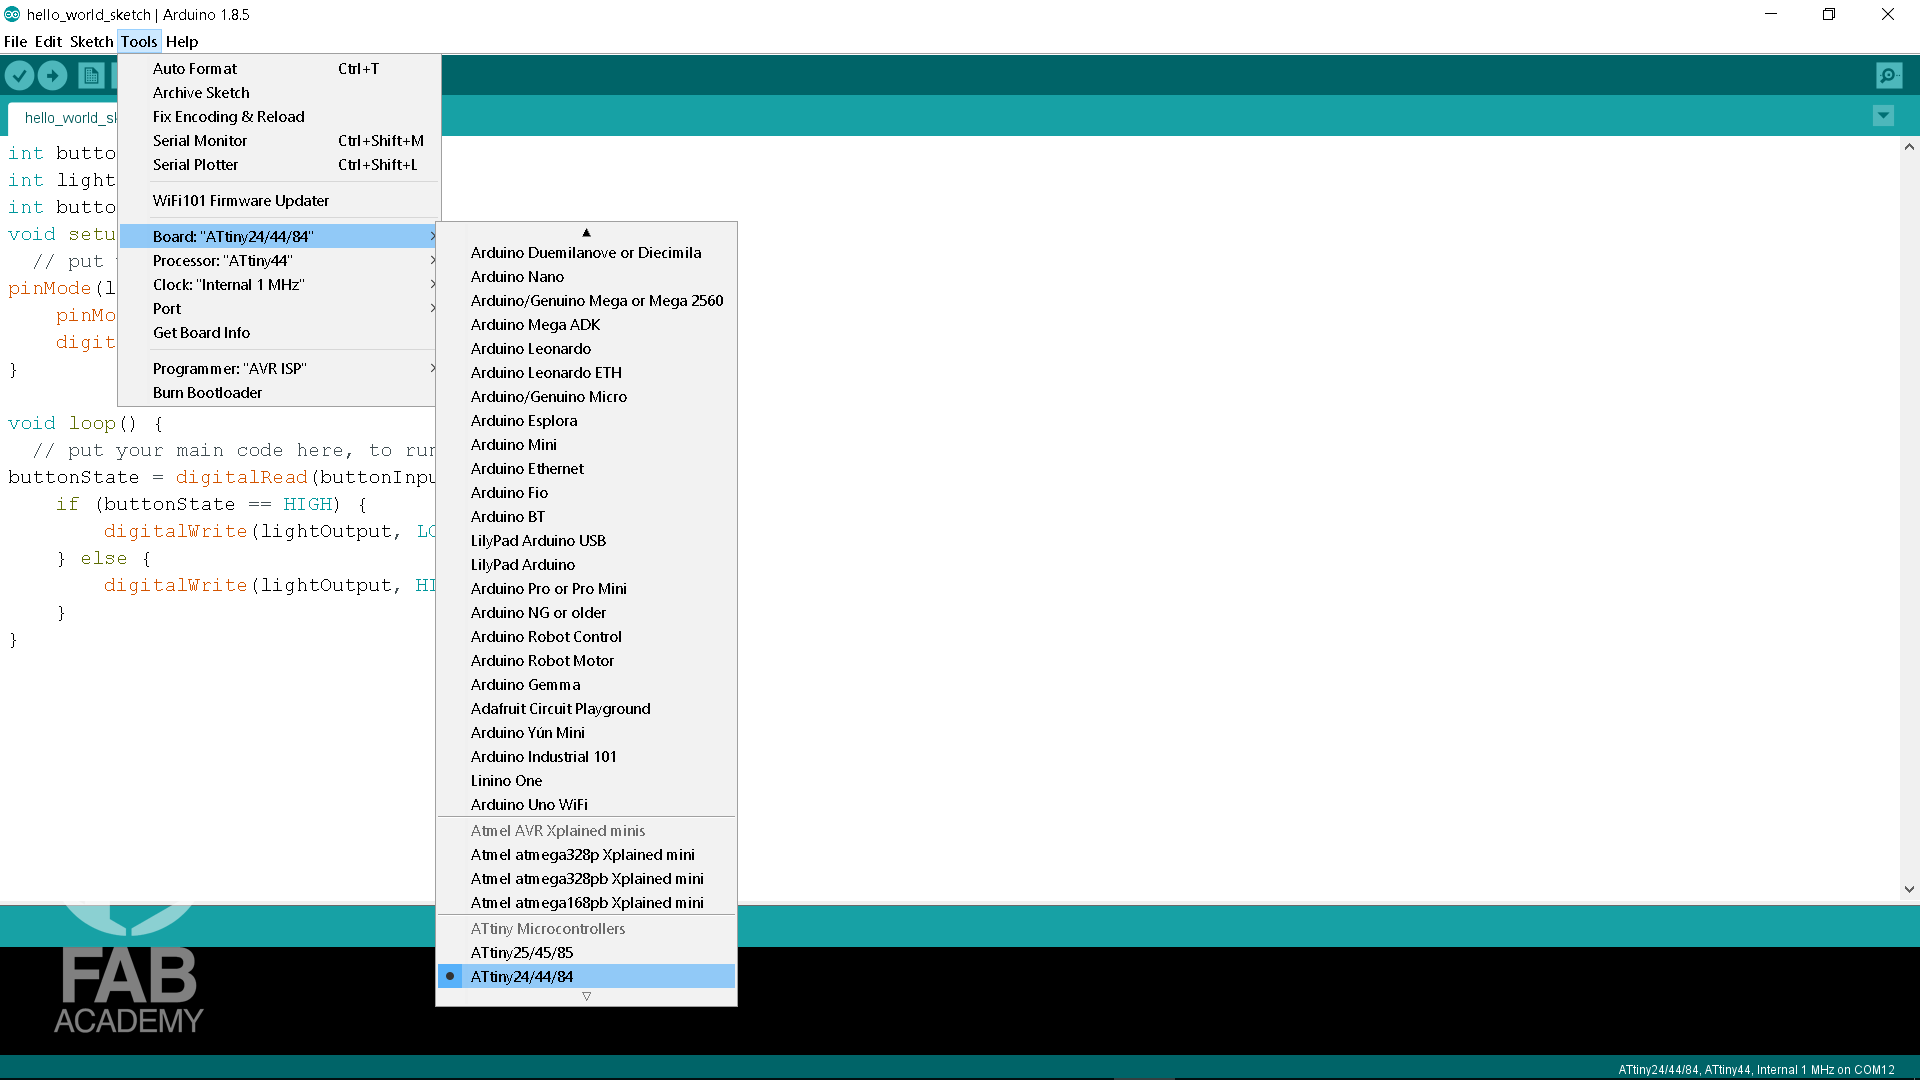The width and height of the screenshot is (1920, 1080).
Task: Pick LilyPad Arduino board
Action: [x=586, y=565]
